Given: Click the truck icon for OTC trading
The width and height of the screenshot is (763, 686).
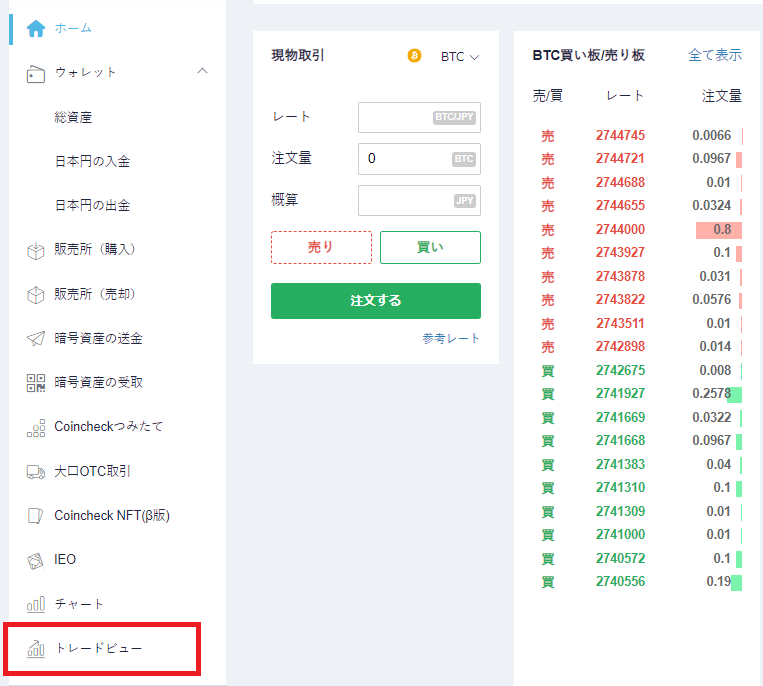Looking at the screenshot, I should click(36, 471).
